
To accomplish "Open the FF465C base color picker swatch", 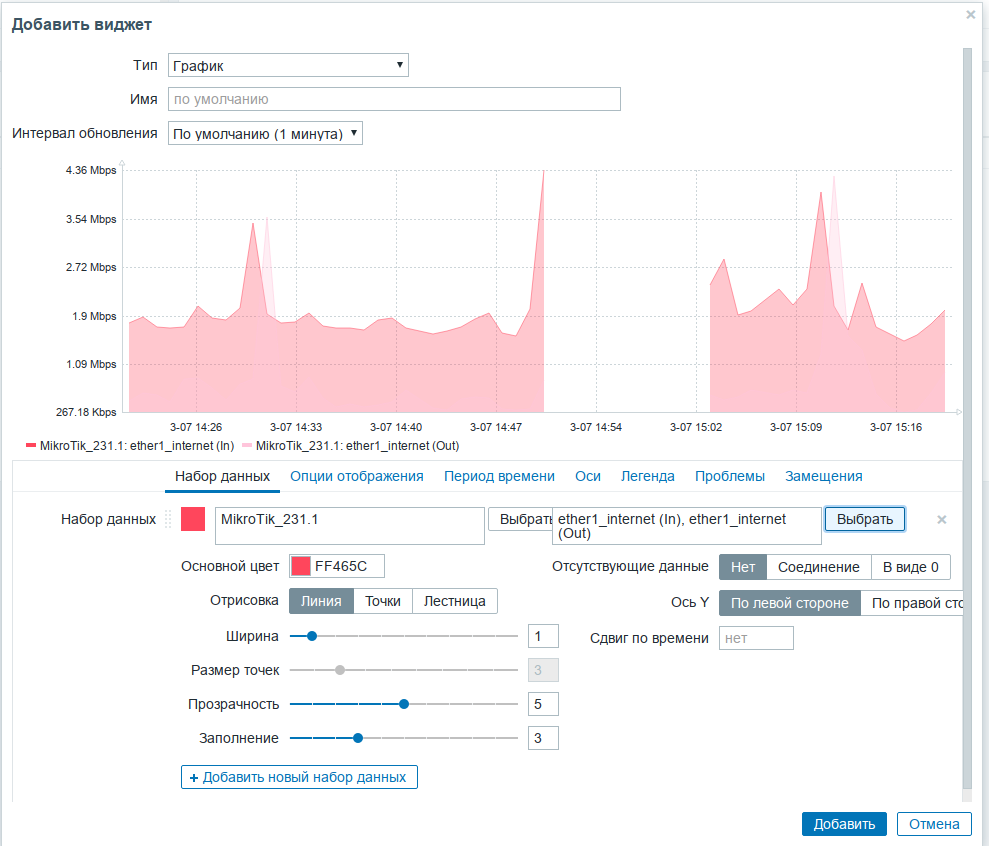I will point(300,566).
